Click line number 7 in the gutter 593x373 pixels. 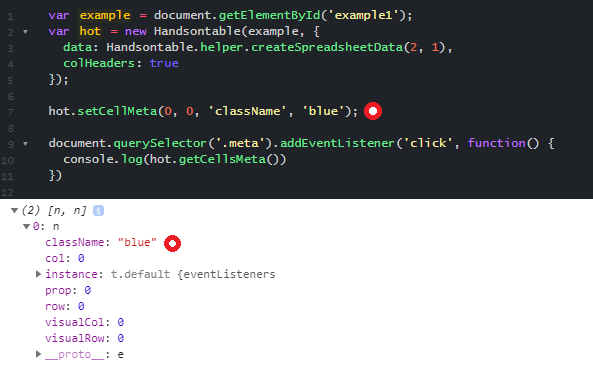pos(10,112)
